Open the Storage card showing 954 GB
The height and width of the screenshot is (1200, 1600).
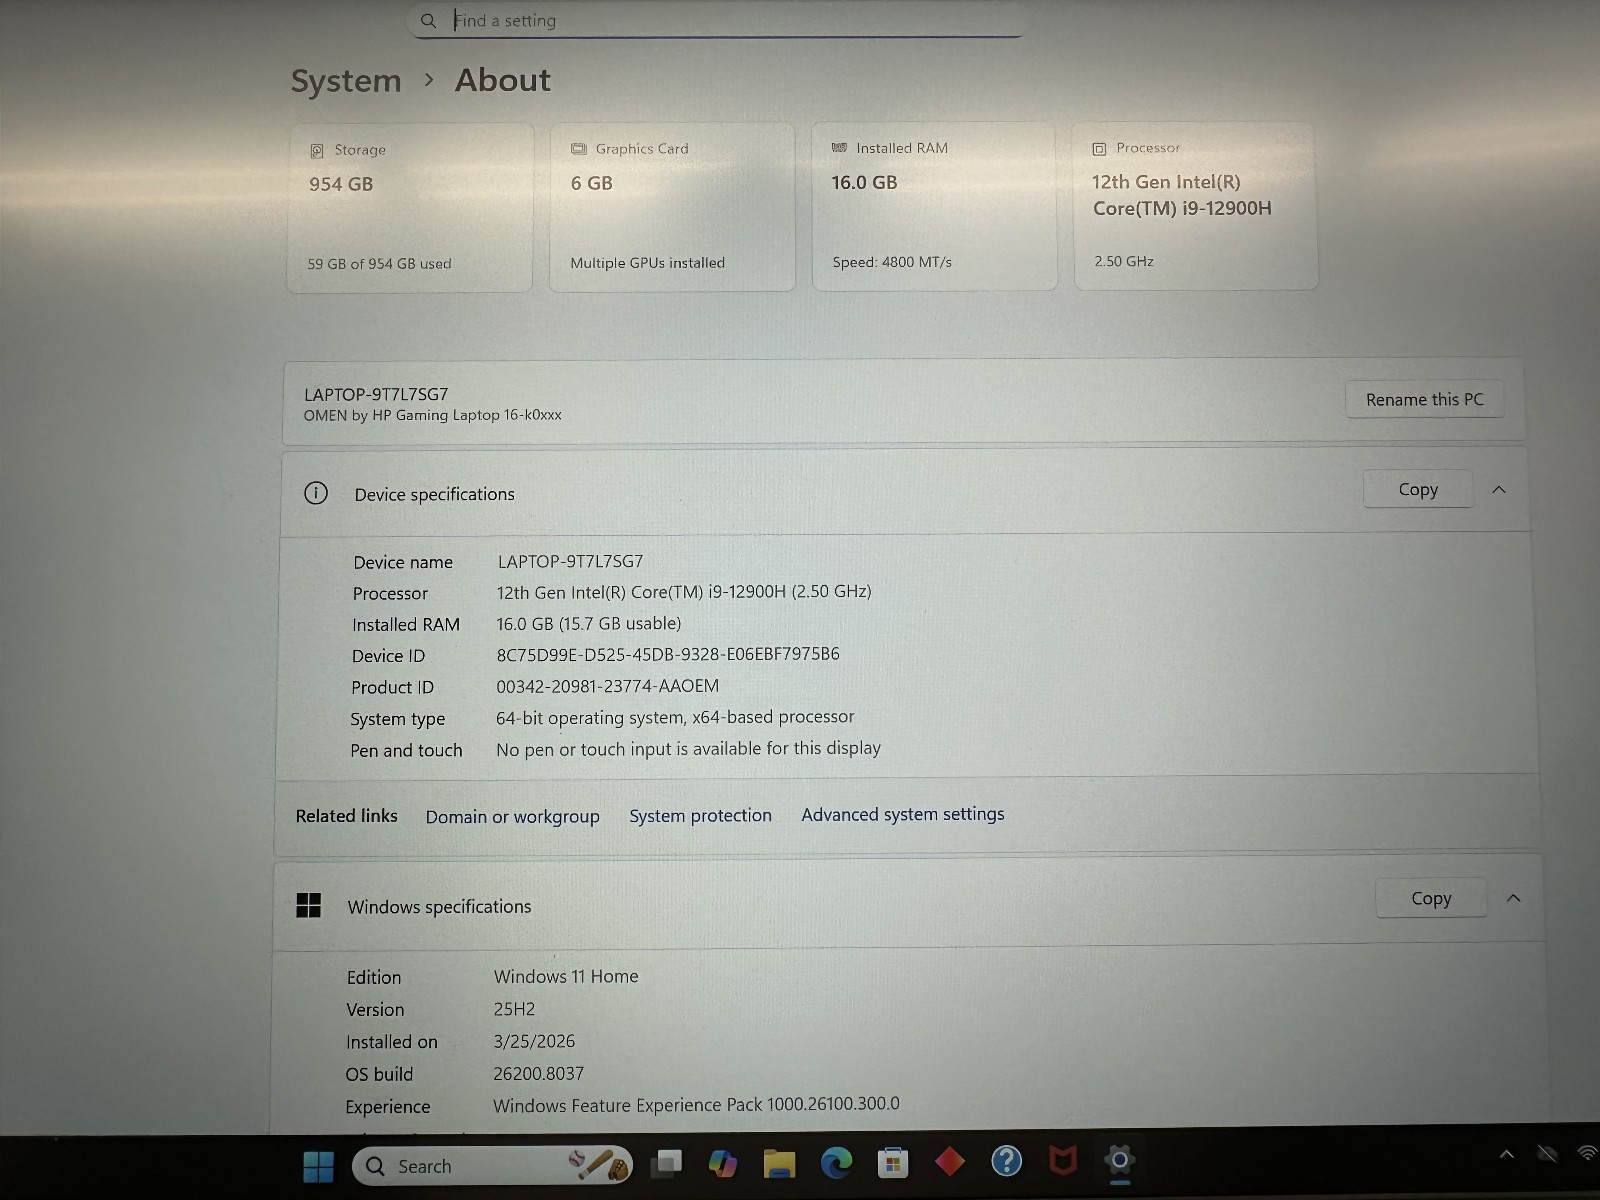point(410,207)
